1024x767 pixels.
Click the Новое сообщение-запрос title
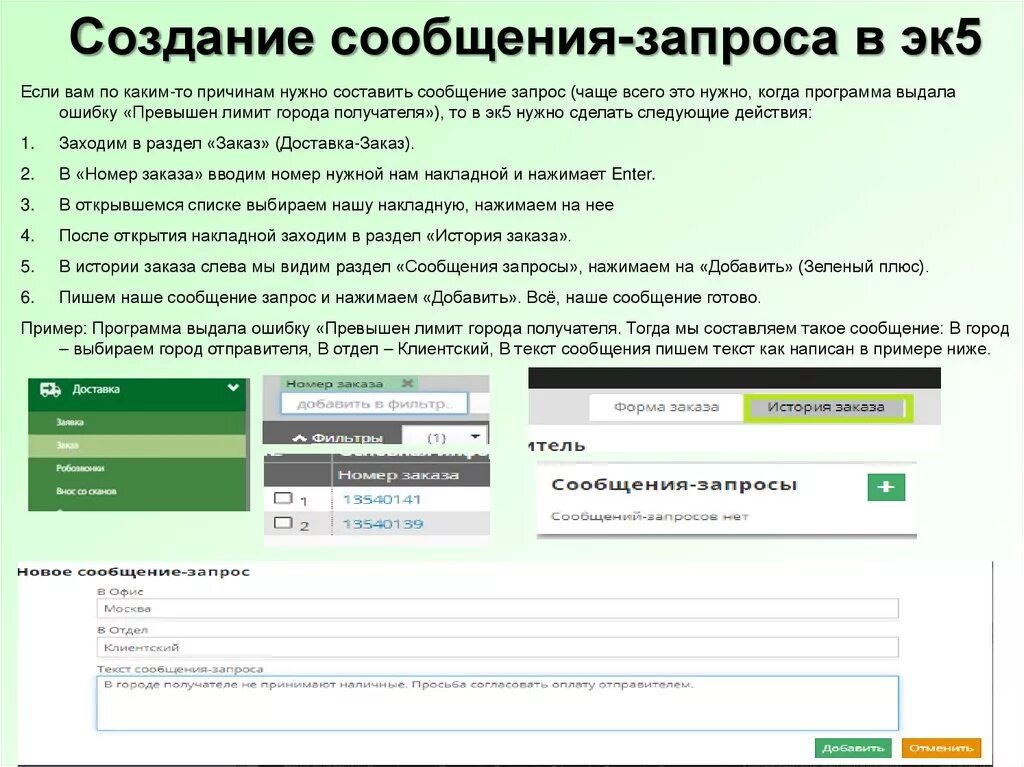(133, 572)
